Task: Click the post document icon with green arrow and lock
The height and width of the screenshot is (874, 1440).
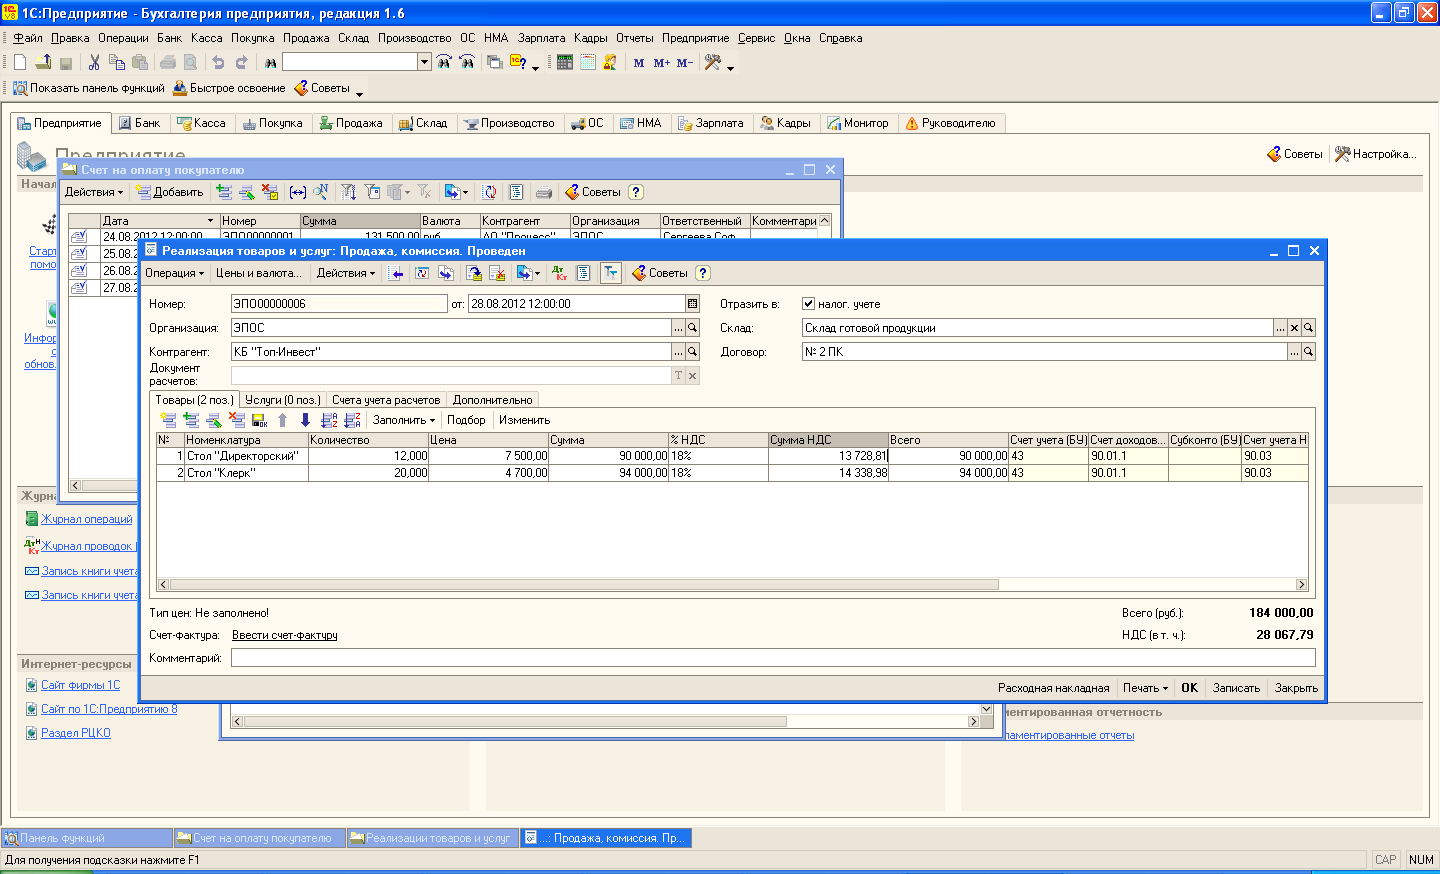Action: pyautogui.click(x=474, y=273)
